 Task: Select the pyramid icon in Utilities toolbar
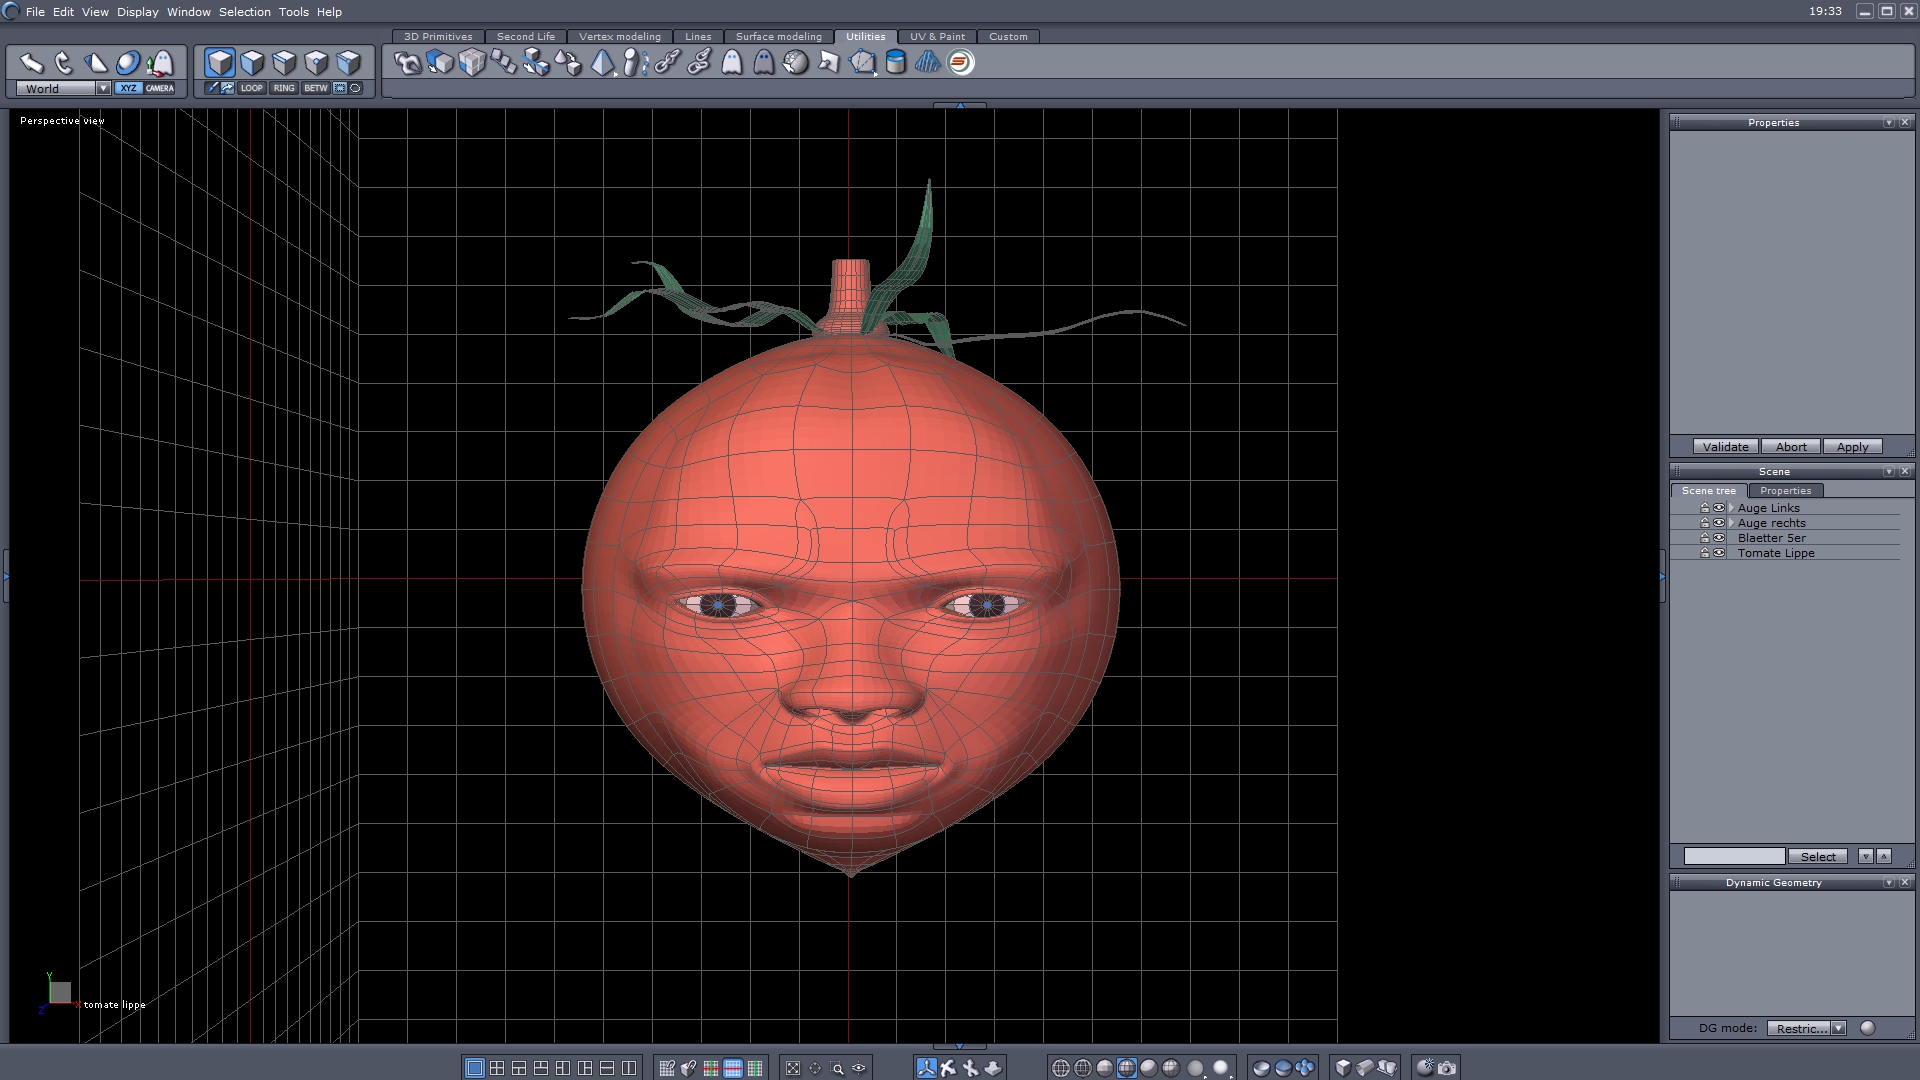tap(602, 63)
